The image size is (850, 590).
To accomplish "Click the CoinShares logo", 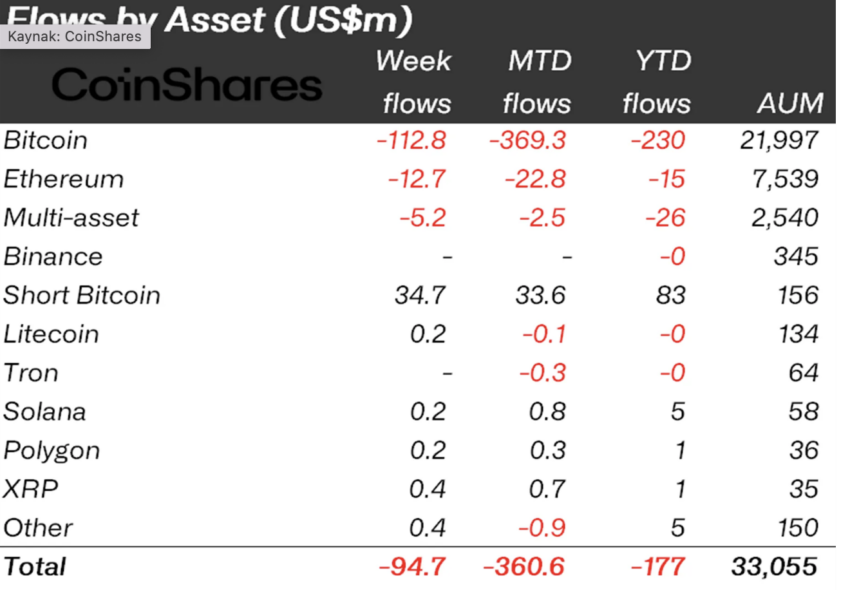I will click(187, 85).
